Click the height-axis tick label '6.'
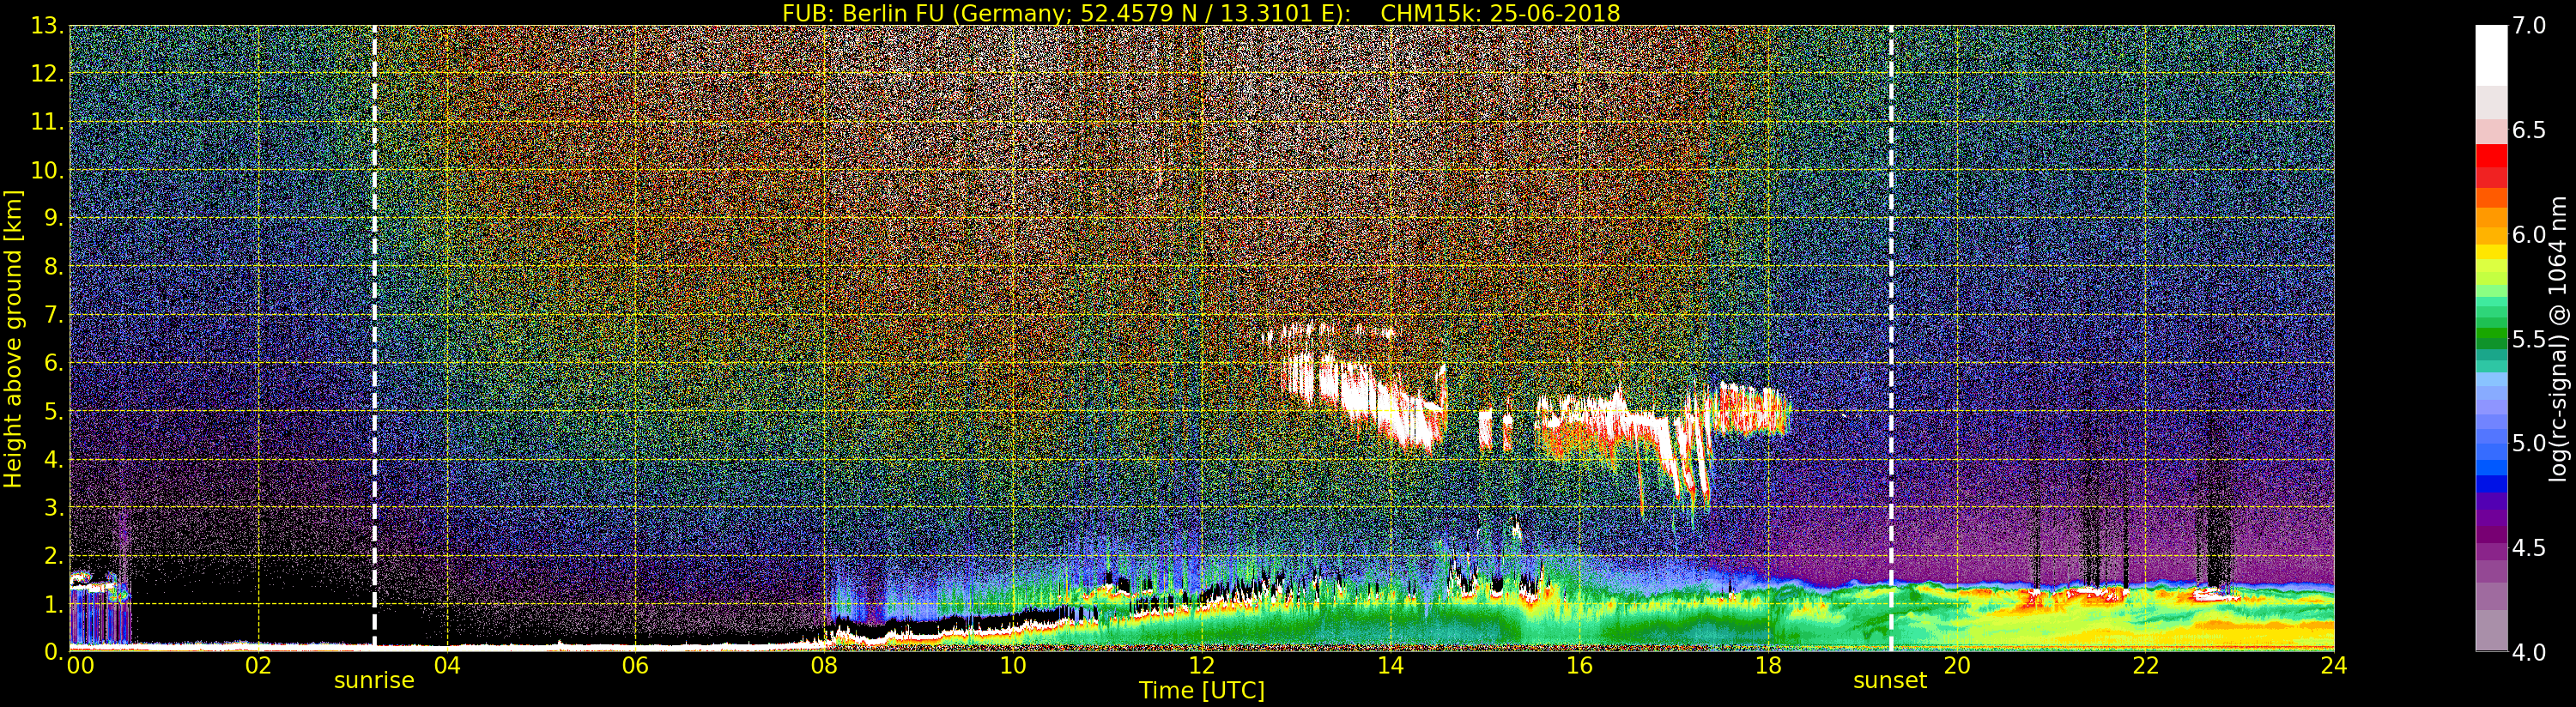The width and height of the screenshot is (2576, 707). pyautogui.click(x=54, y=363)
